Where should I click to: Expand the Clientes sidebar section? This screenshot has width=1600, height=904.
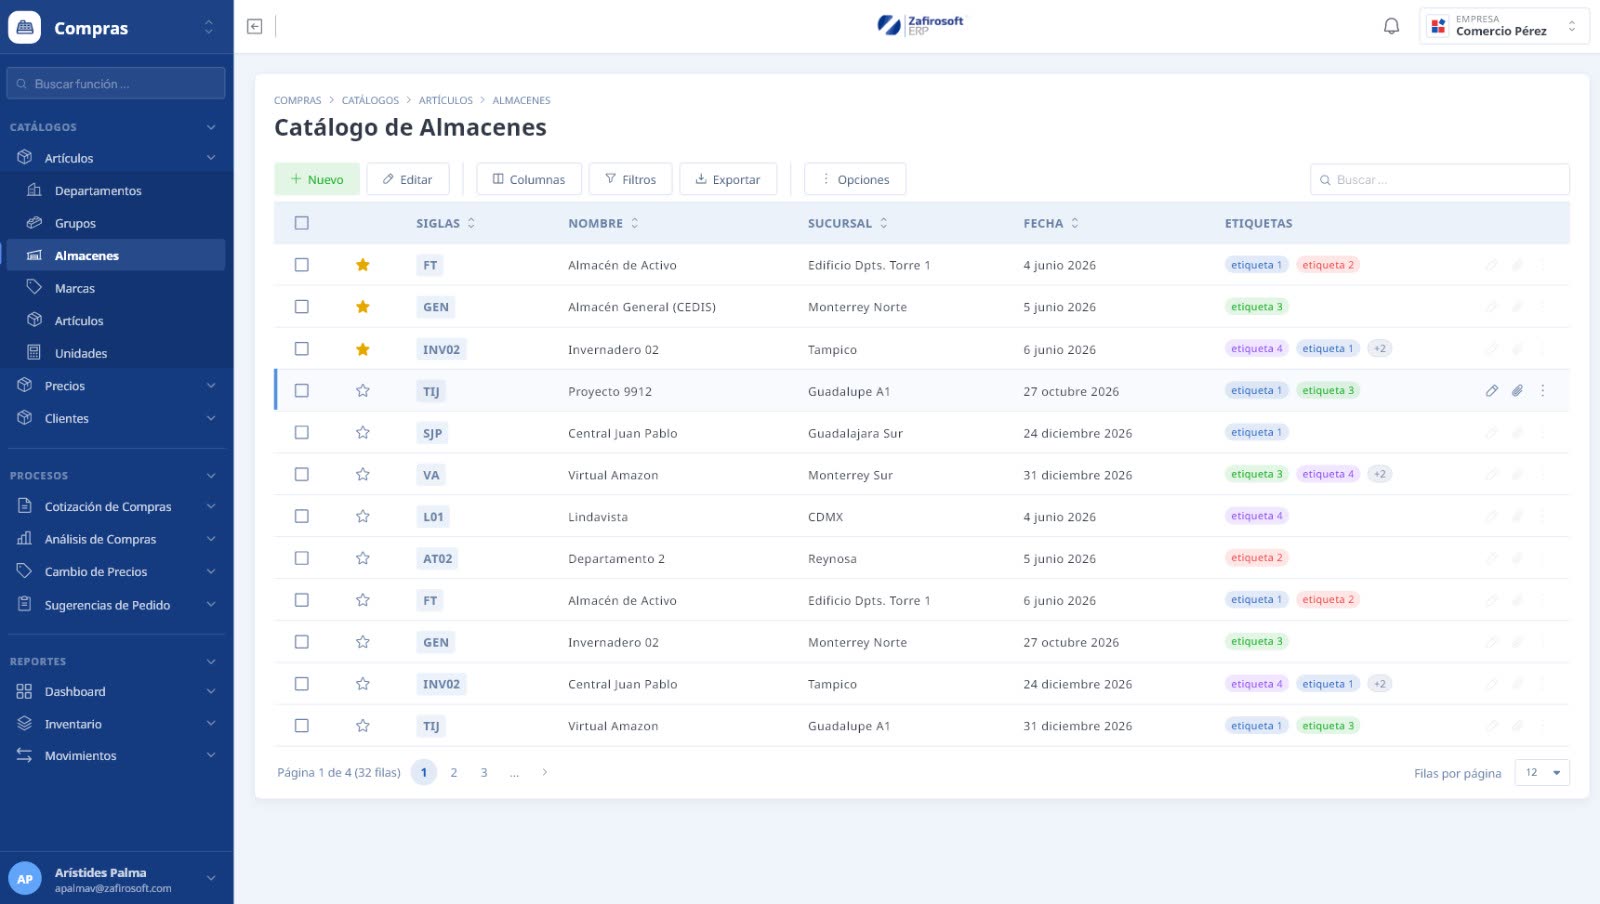[x=116, y=418]
